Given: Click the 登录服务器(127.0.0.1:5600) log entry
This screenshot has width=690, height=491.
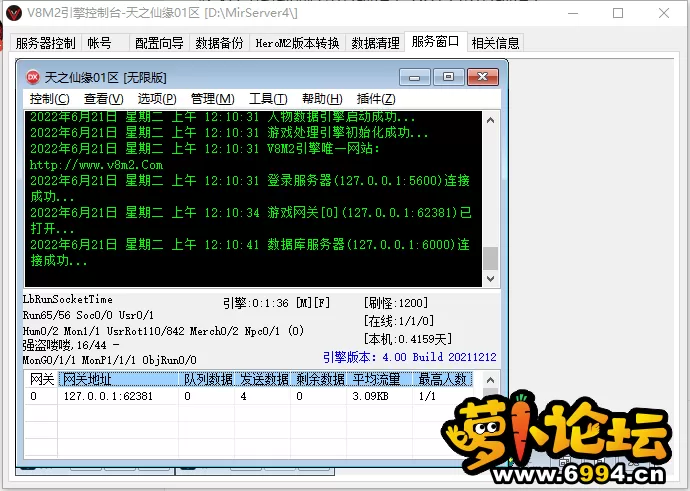Looking at the screenshot, I should tap(250, 188).
